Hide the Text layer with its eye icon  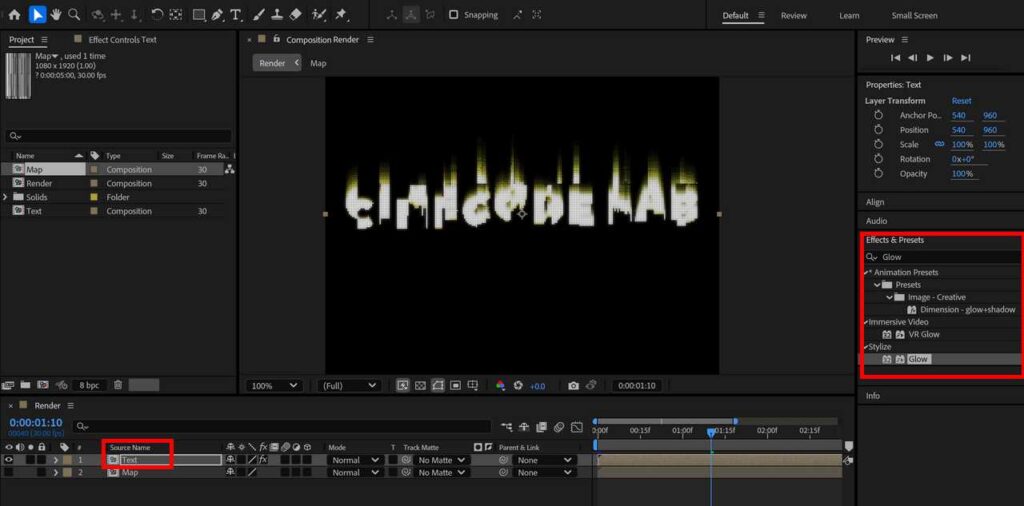pos(8,460)
